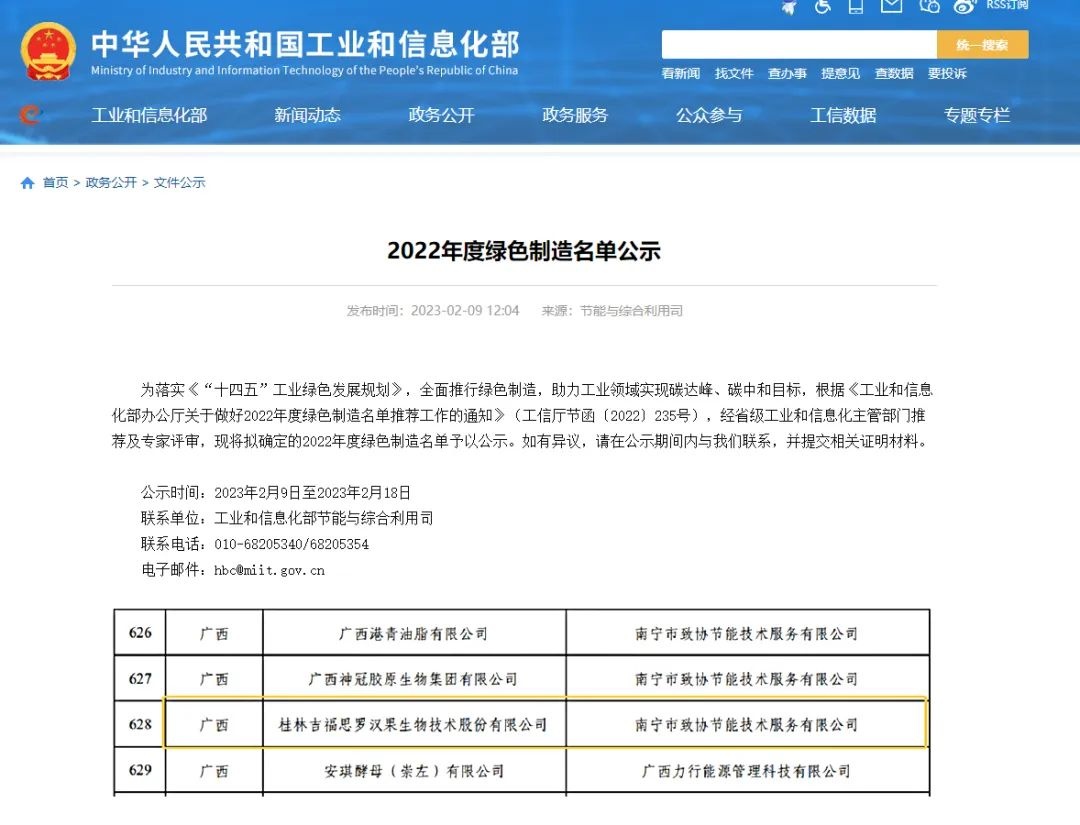Click the 广西 province cell in row 629
This screenshot has height=825, width=1080.
click(x=214, y=771)
